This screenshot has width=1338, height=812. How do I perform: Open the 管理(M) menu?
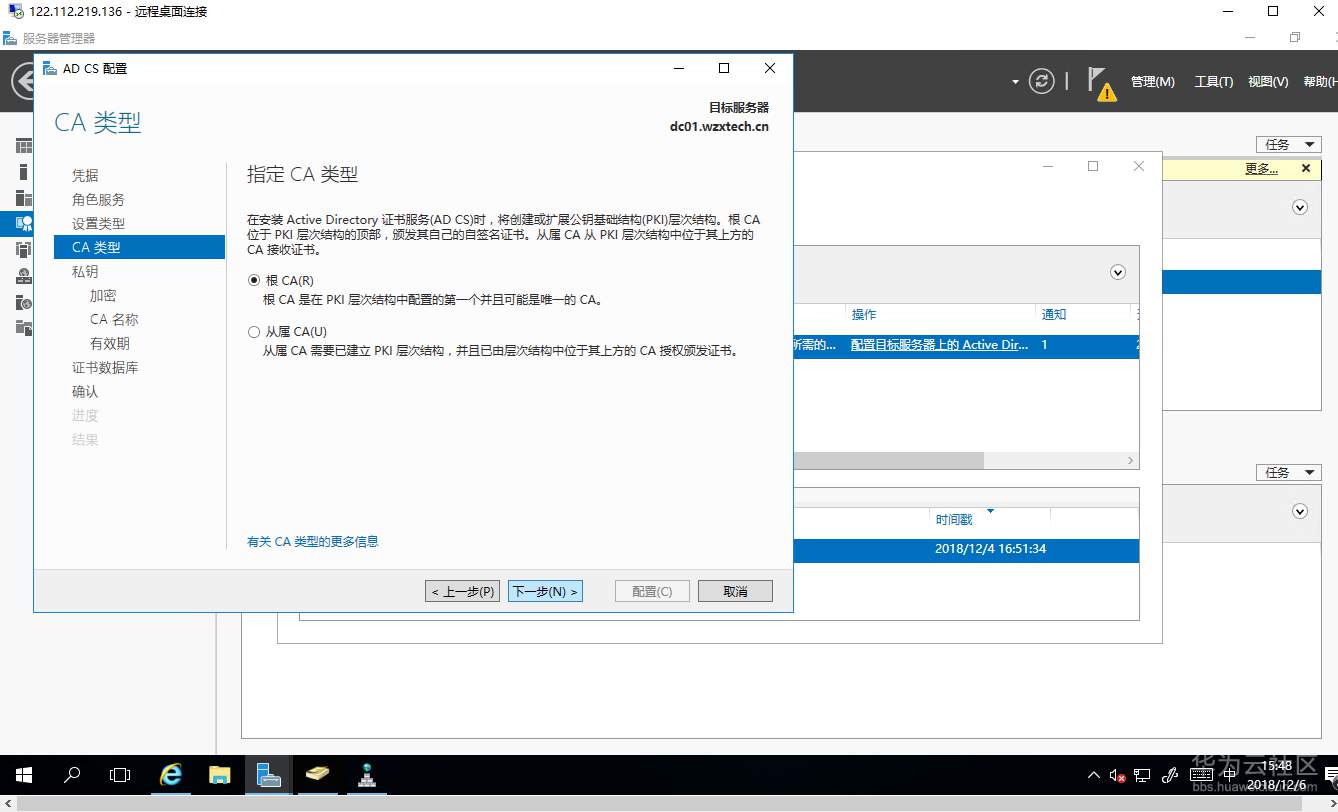click(1152, 82)
